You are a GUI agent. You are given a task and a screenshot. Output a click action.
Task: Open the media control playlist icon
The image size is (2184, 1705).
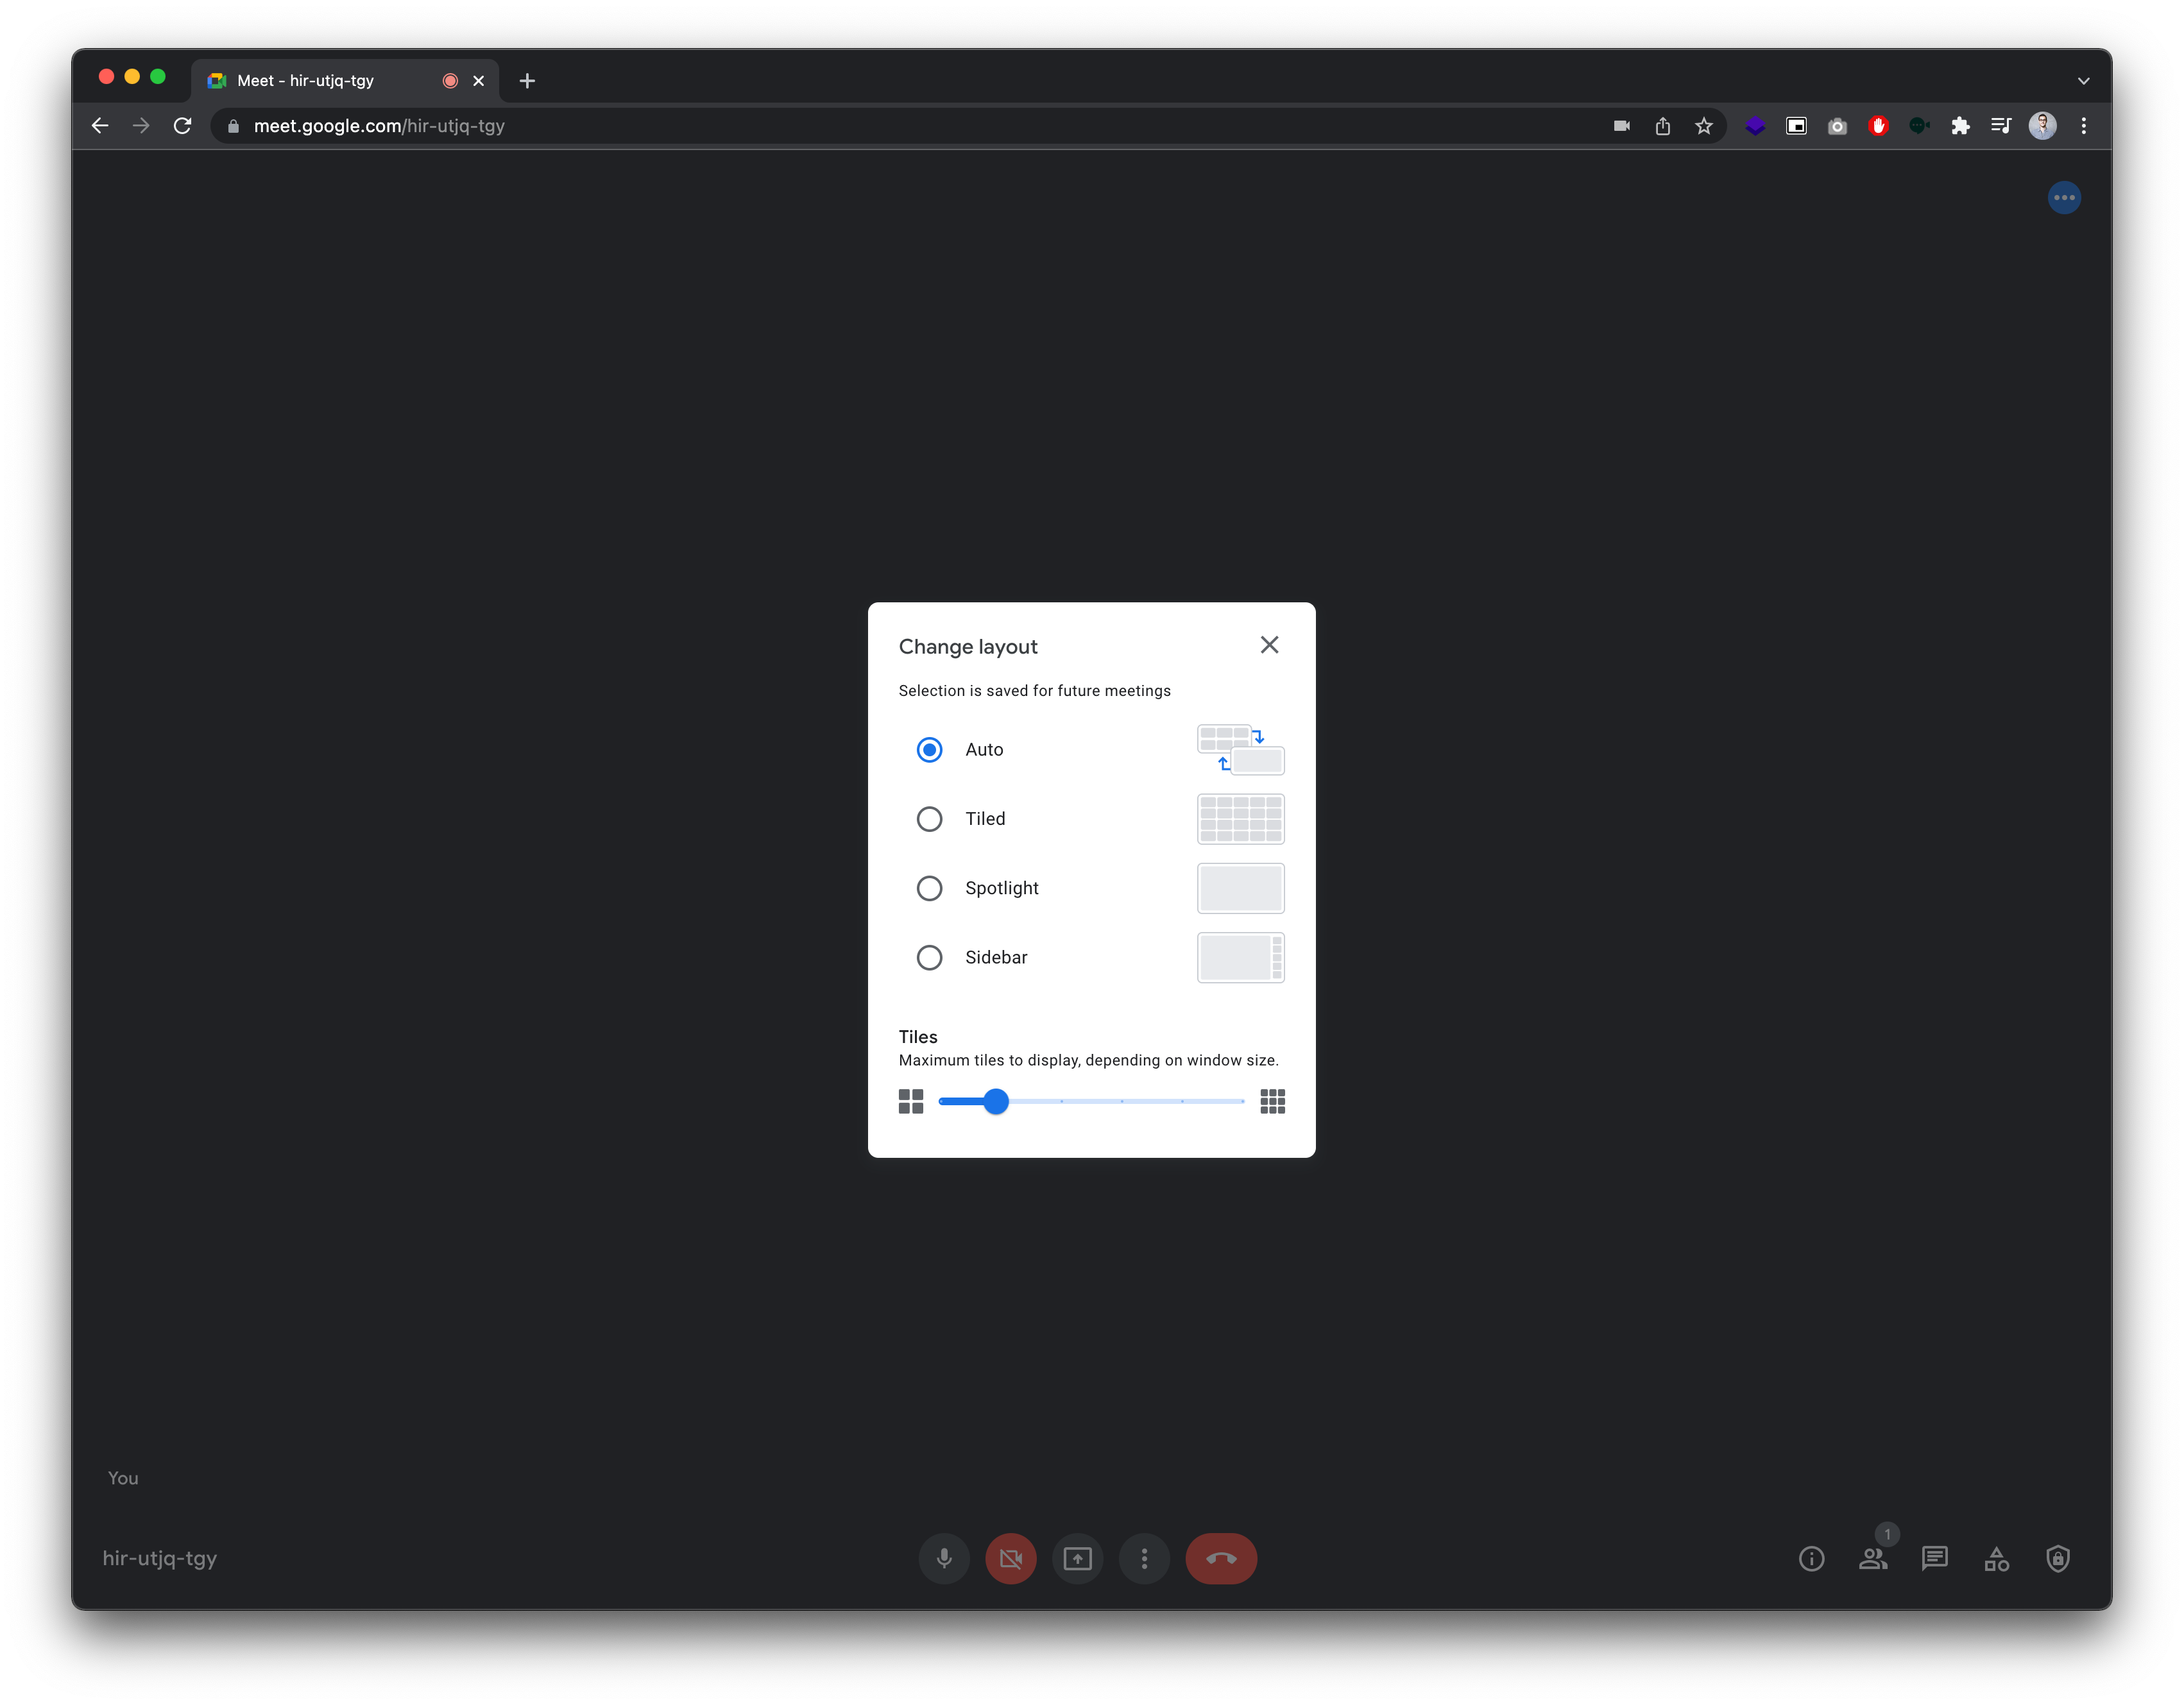(2001, 126)
